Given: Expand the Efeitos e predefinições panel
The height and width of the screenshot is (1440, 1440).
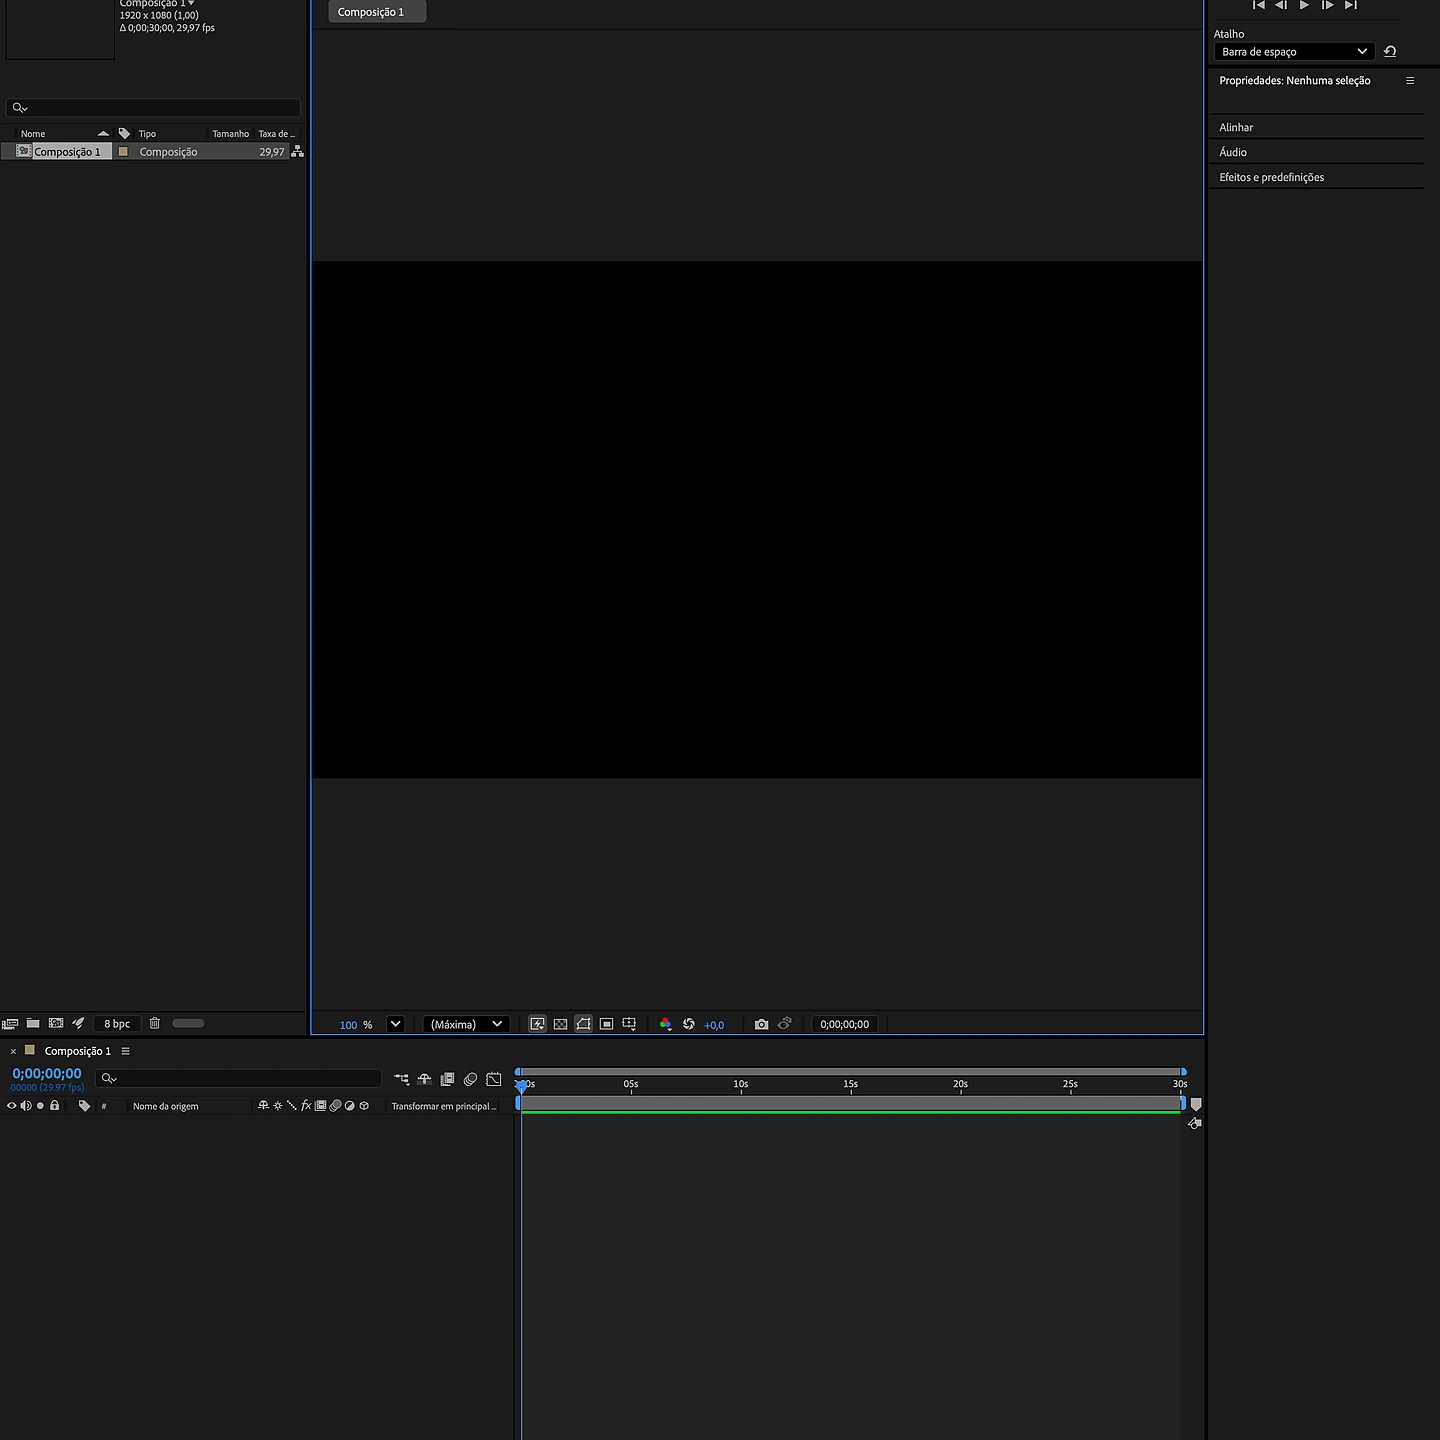Looking at the screenshot, I should 1271,177.
